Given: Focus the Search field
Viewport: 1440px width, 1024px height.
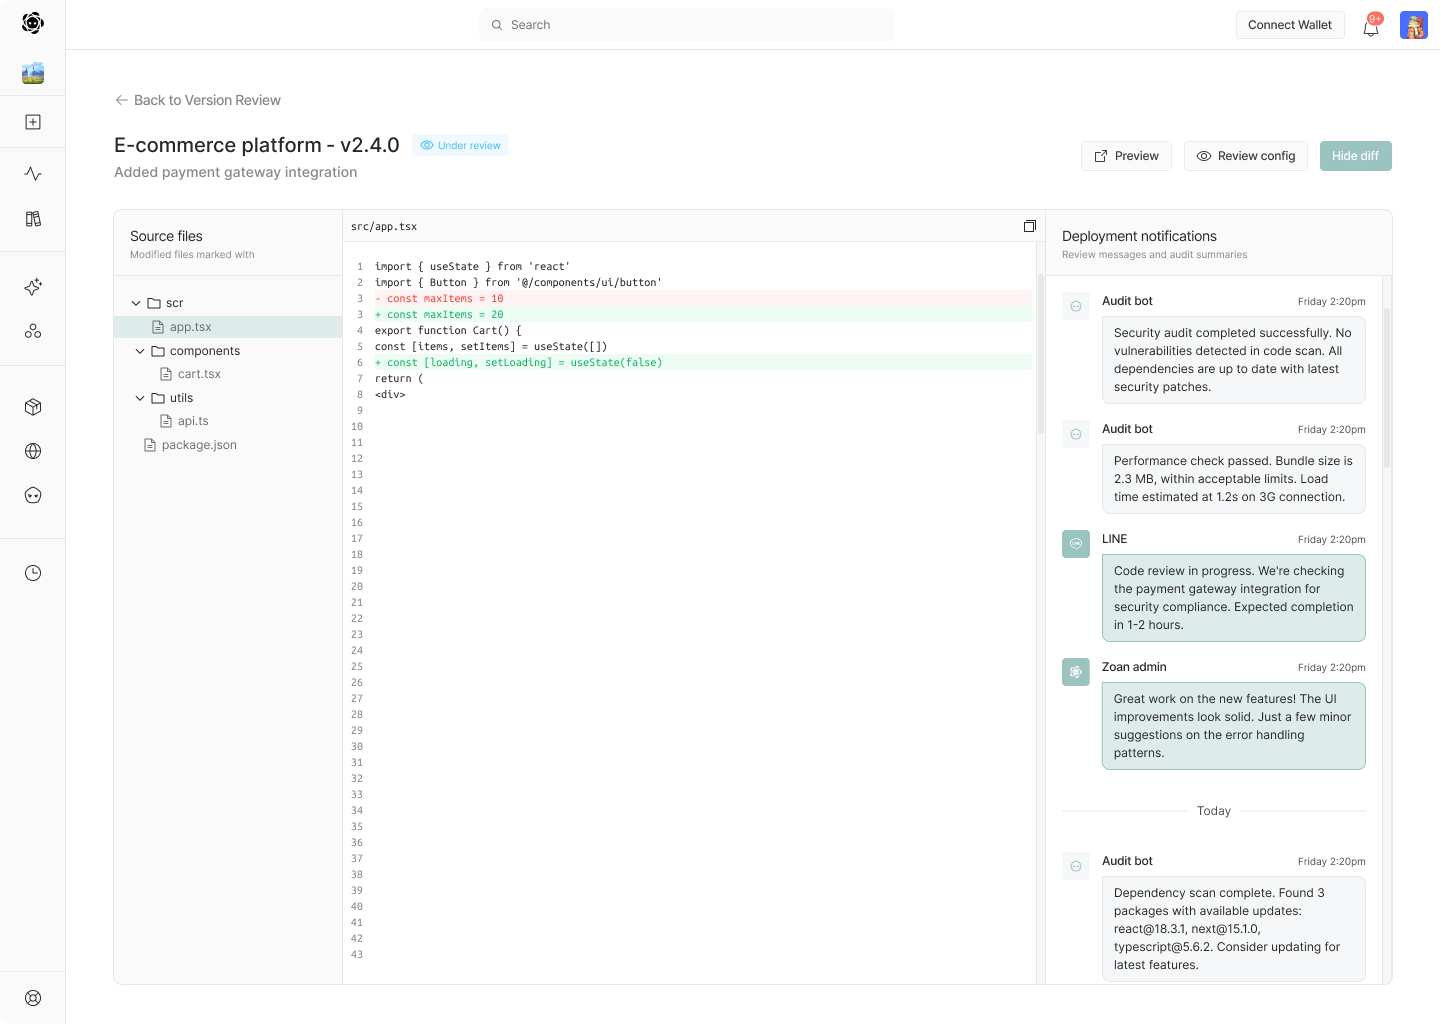Looking at the screenshot, I should (x=687, y=25).
